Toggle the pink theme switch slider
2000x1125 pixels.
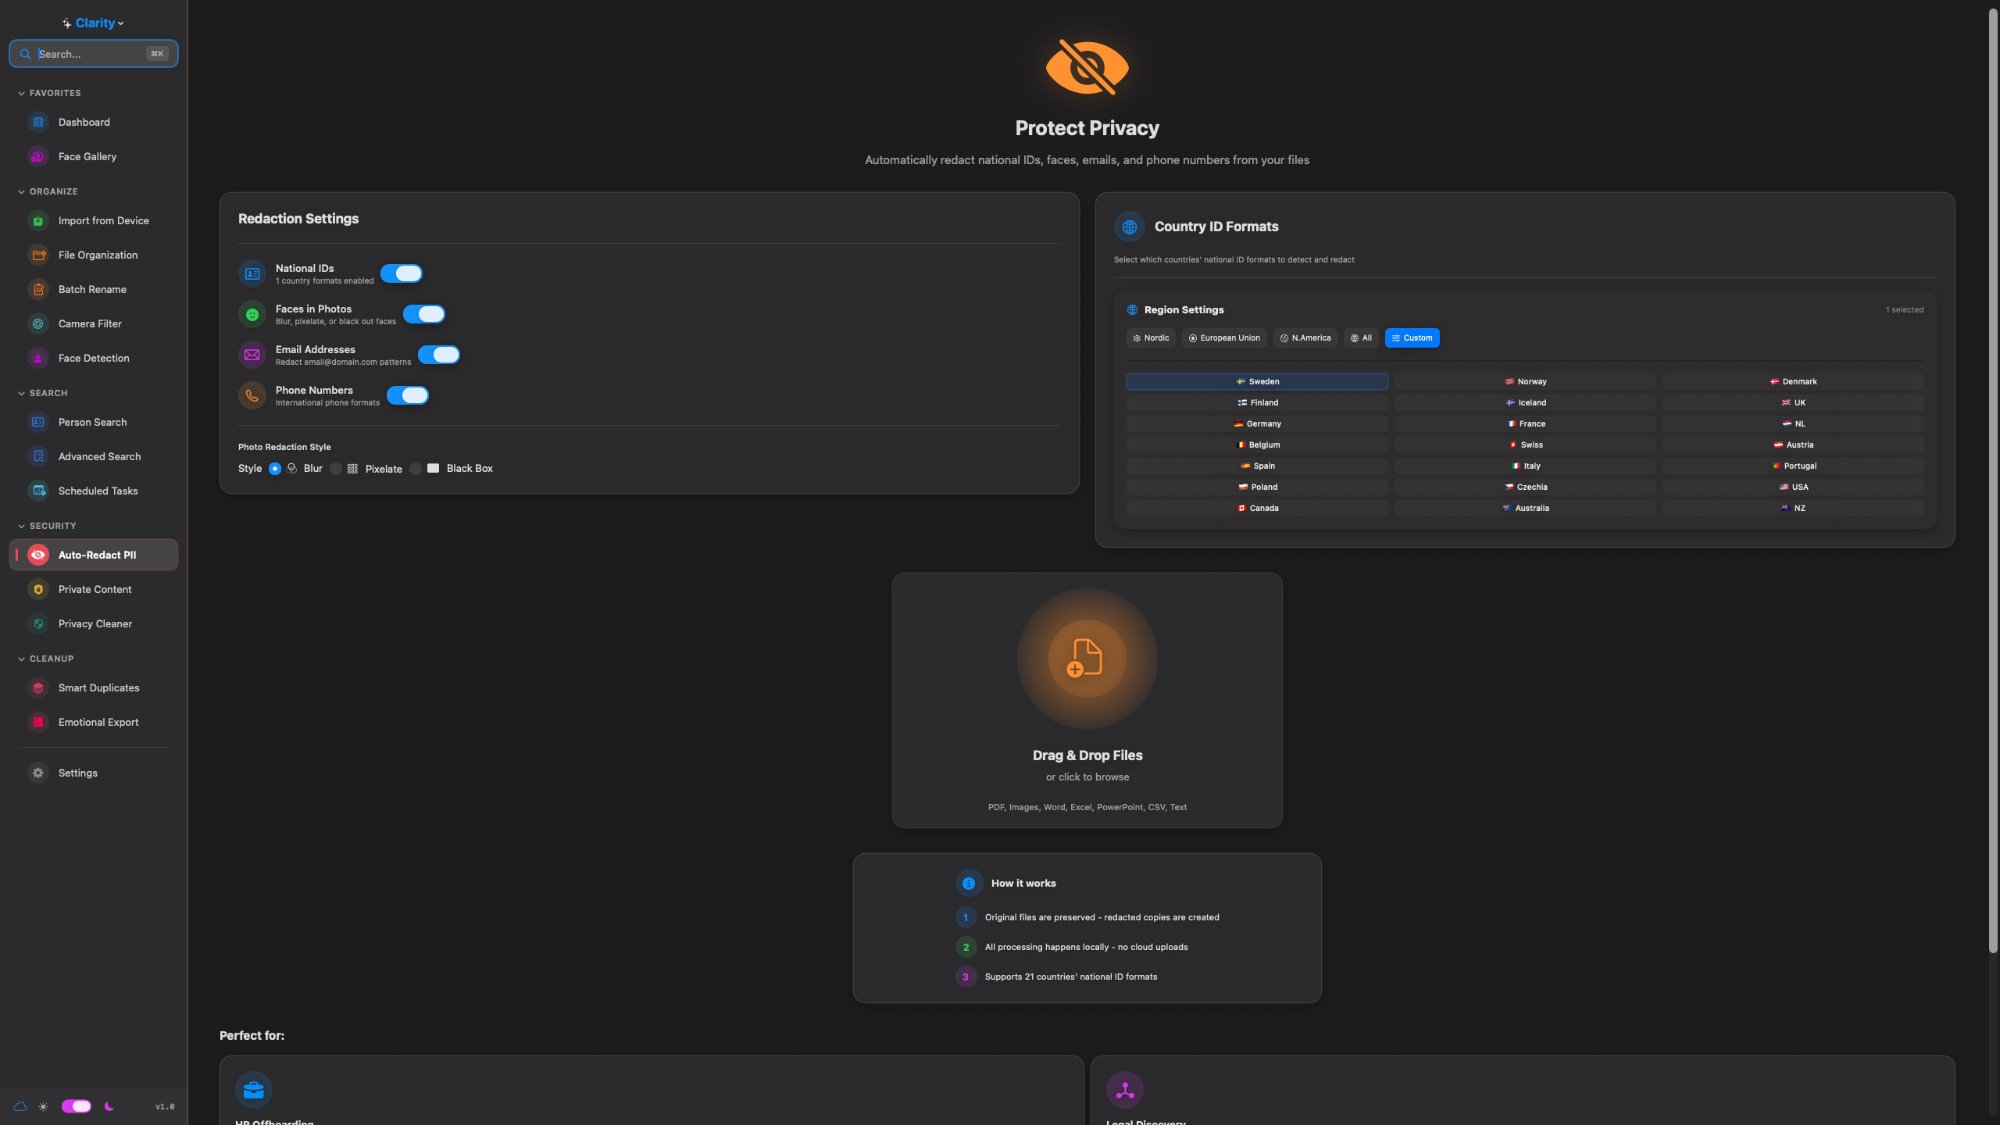point(76,1106)
